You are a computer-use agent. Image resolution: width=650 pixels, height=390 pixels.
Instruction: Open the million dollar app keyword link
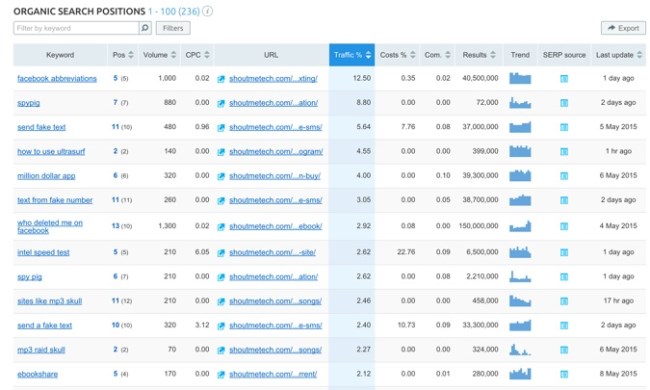46,176
